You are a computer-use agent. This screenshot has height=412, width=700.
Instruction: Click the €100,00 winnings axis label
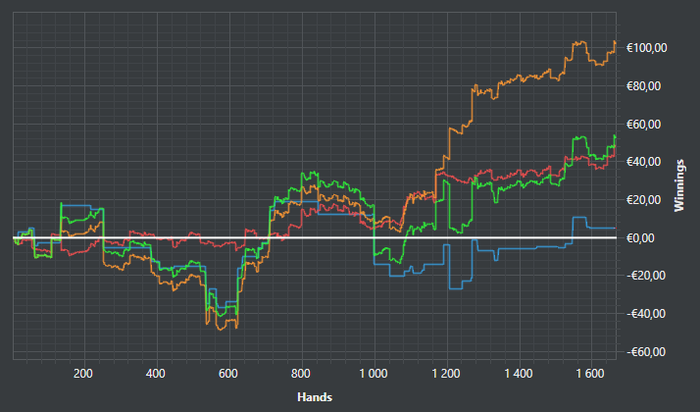(647, 48)
